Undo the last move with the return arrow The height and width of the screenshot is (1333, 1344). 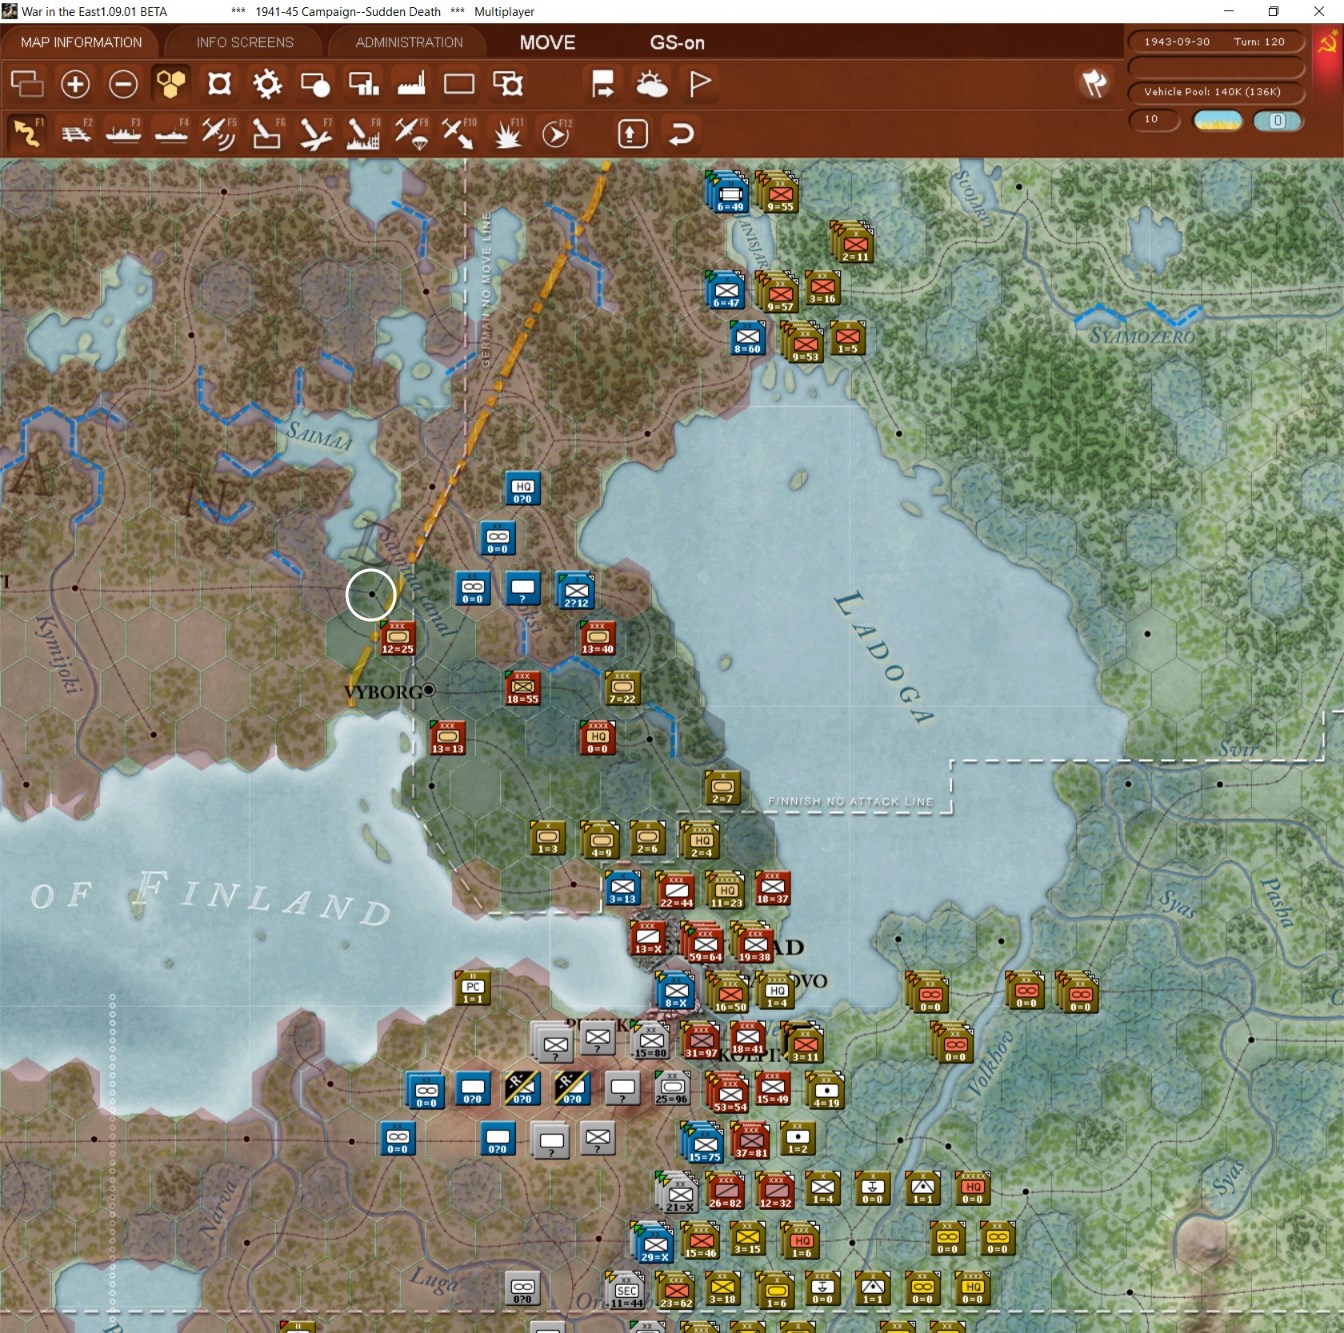pos(681,133)
